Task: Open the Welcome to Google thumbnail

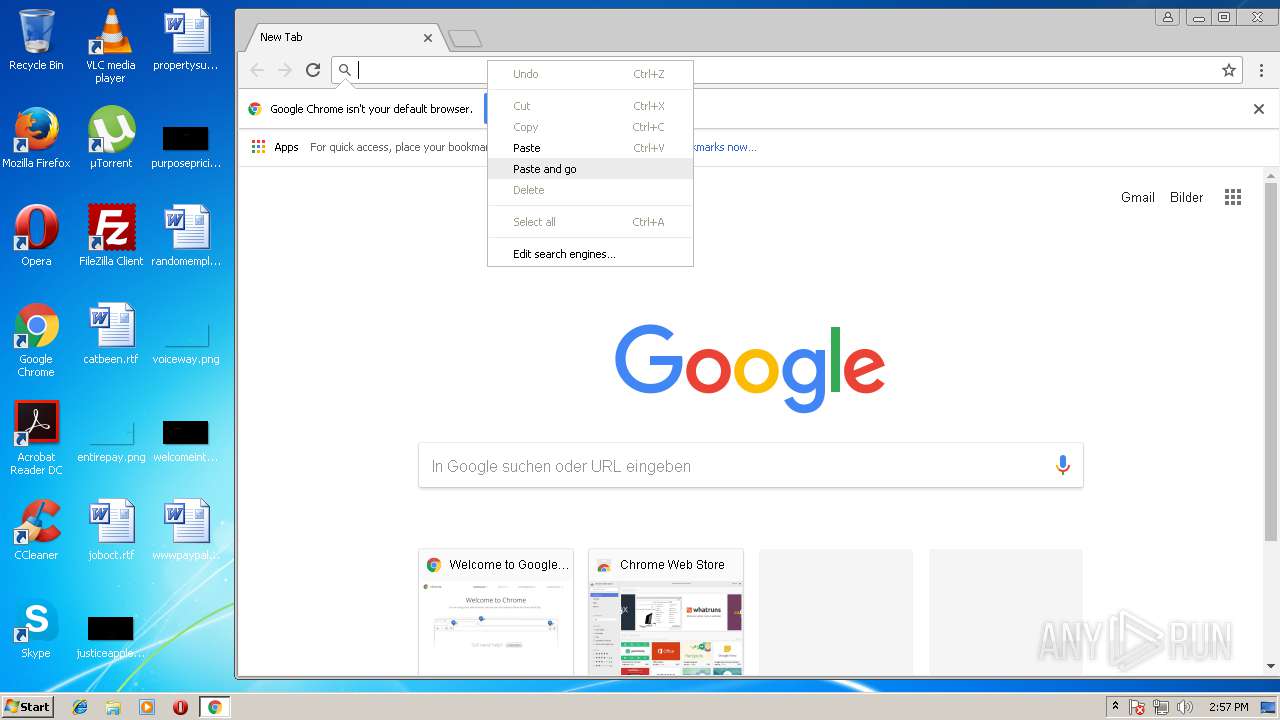Action: pyautogui.click(x=496, y=611)
